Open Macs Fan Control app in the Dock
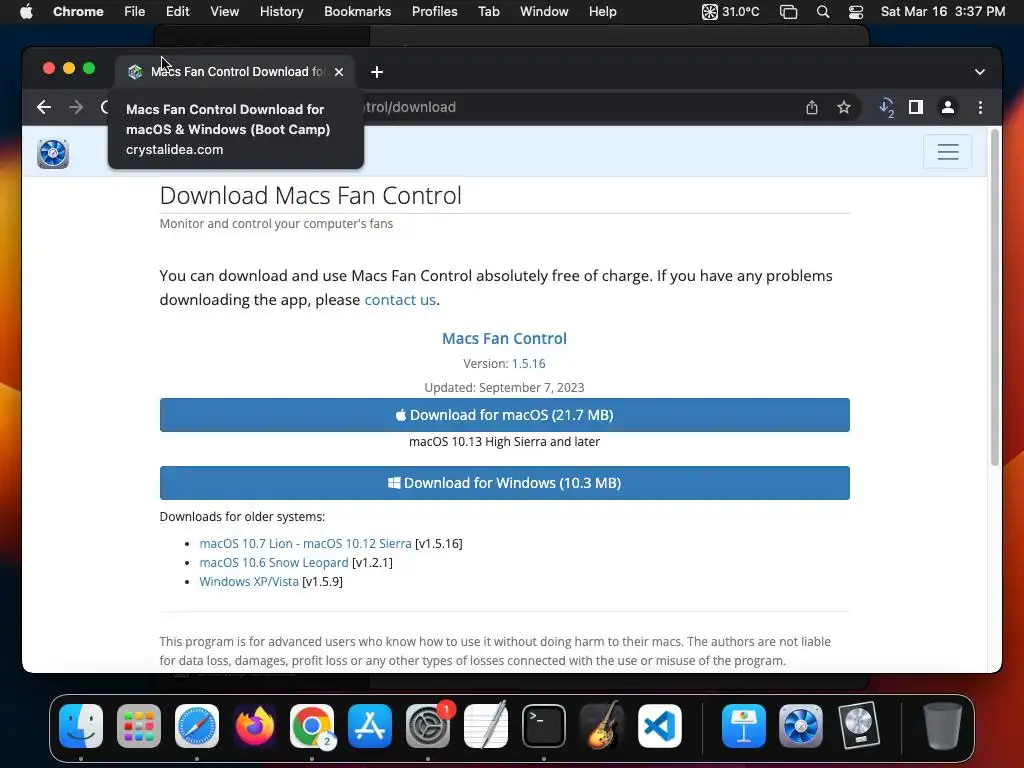 (x=801, y=726)
